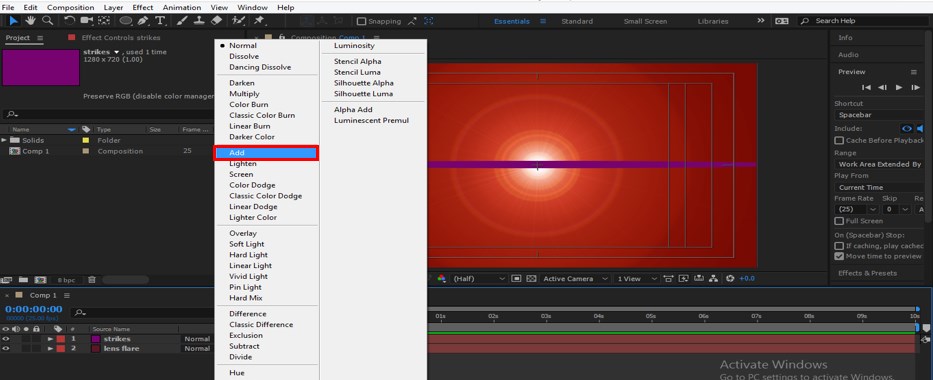Switch to the Standard workspace
The image size is (933, 380).
click(x=577, y=21)
